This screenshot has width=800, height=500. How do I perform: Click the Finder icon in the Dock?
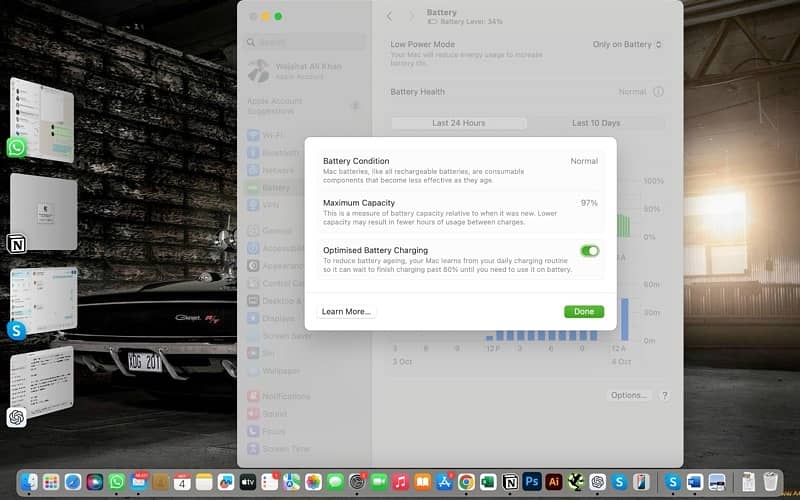pos(29,481)
